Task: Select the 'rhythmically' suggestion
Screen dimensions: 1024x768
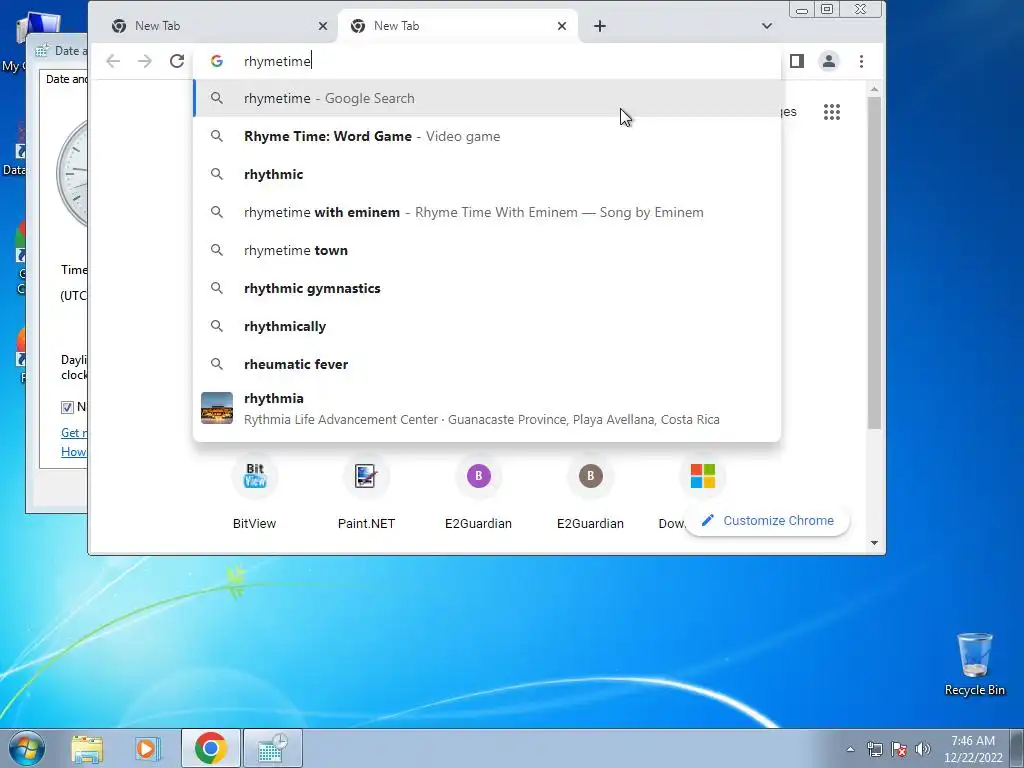Action: click(487, 326)
